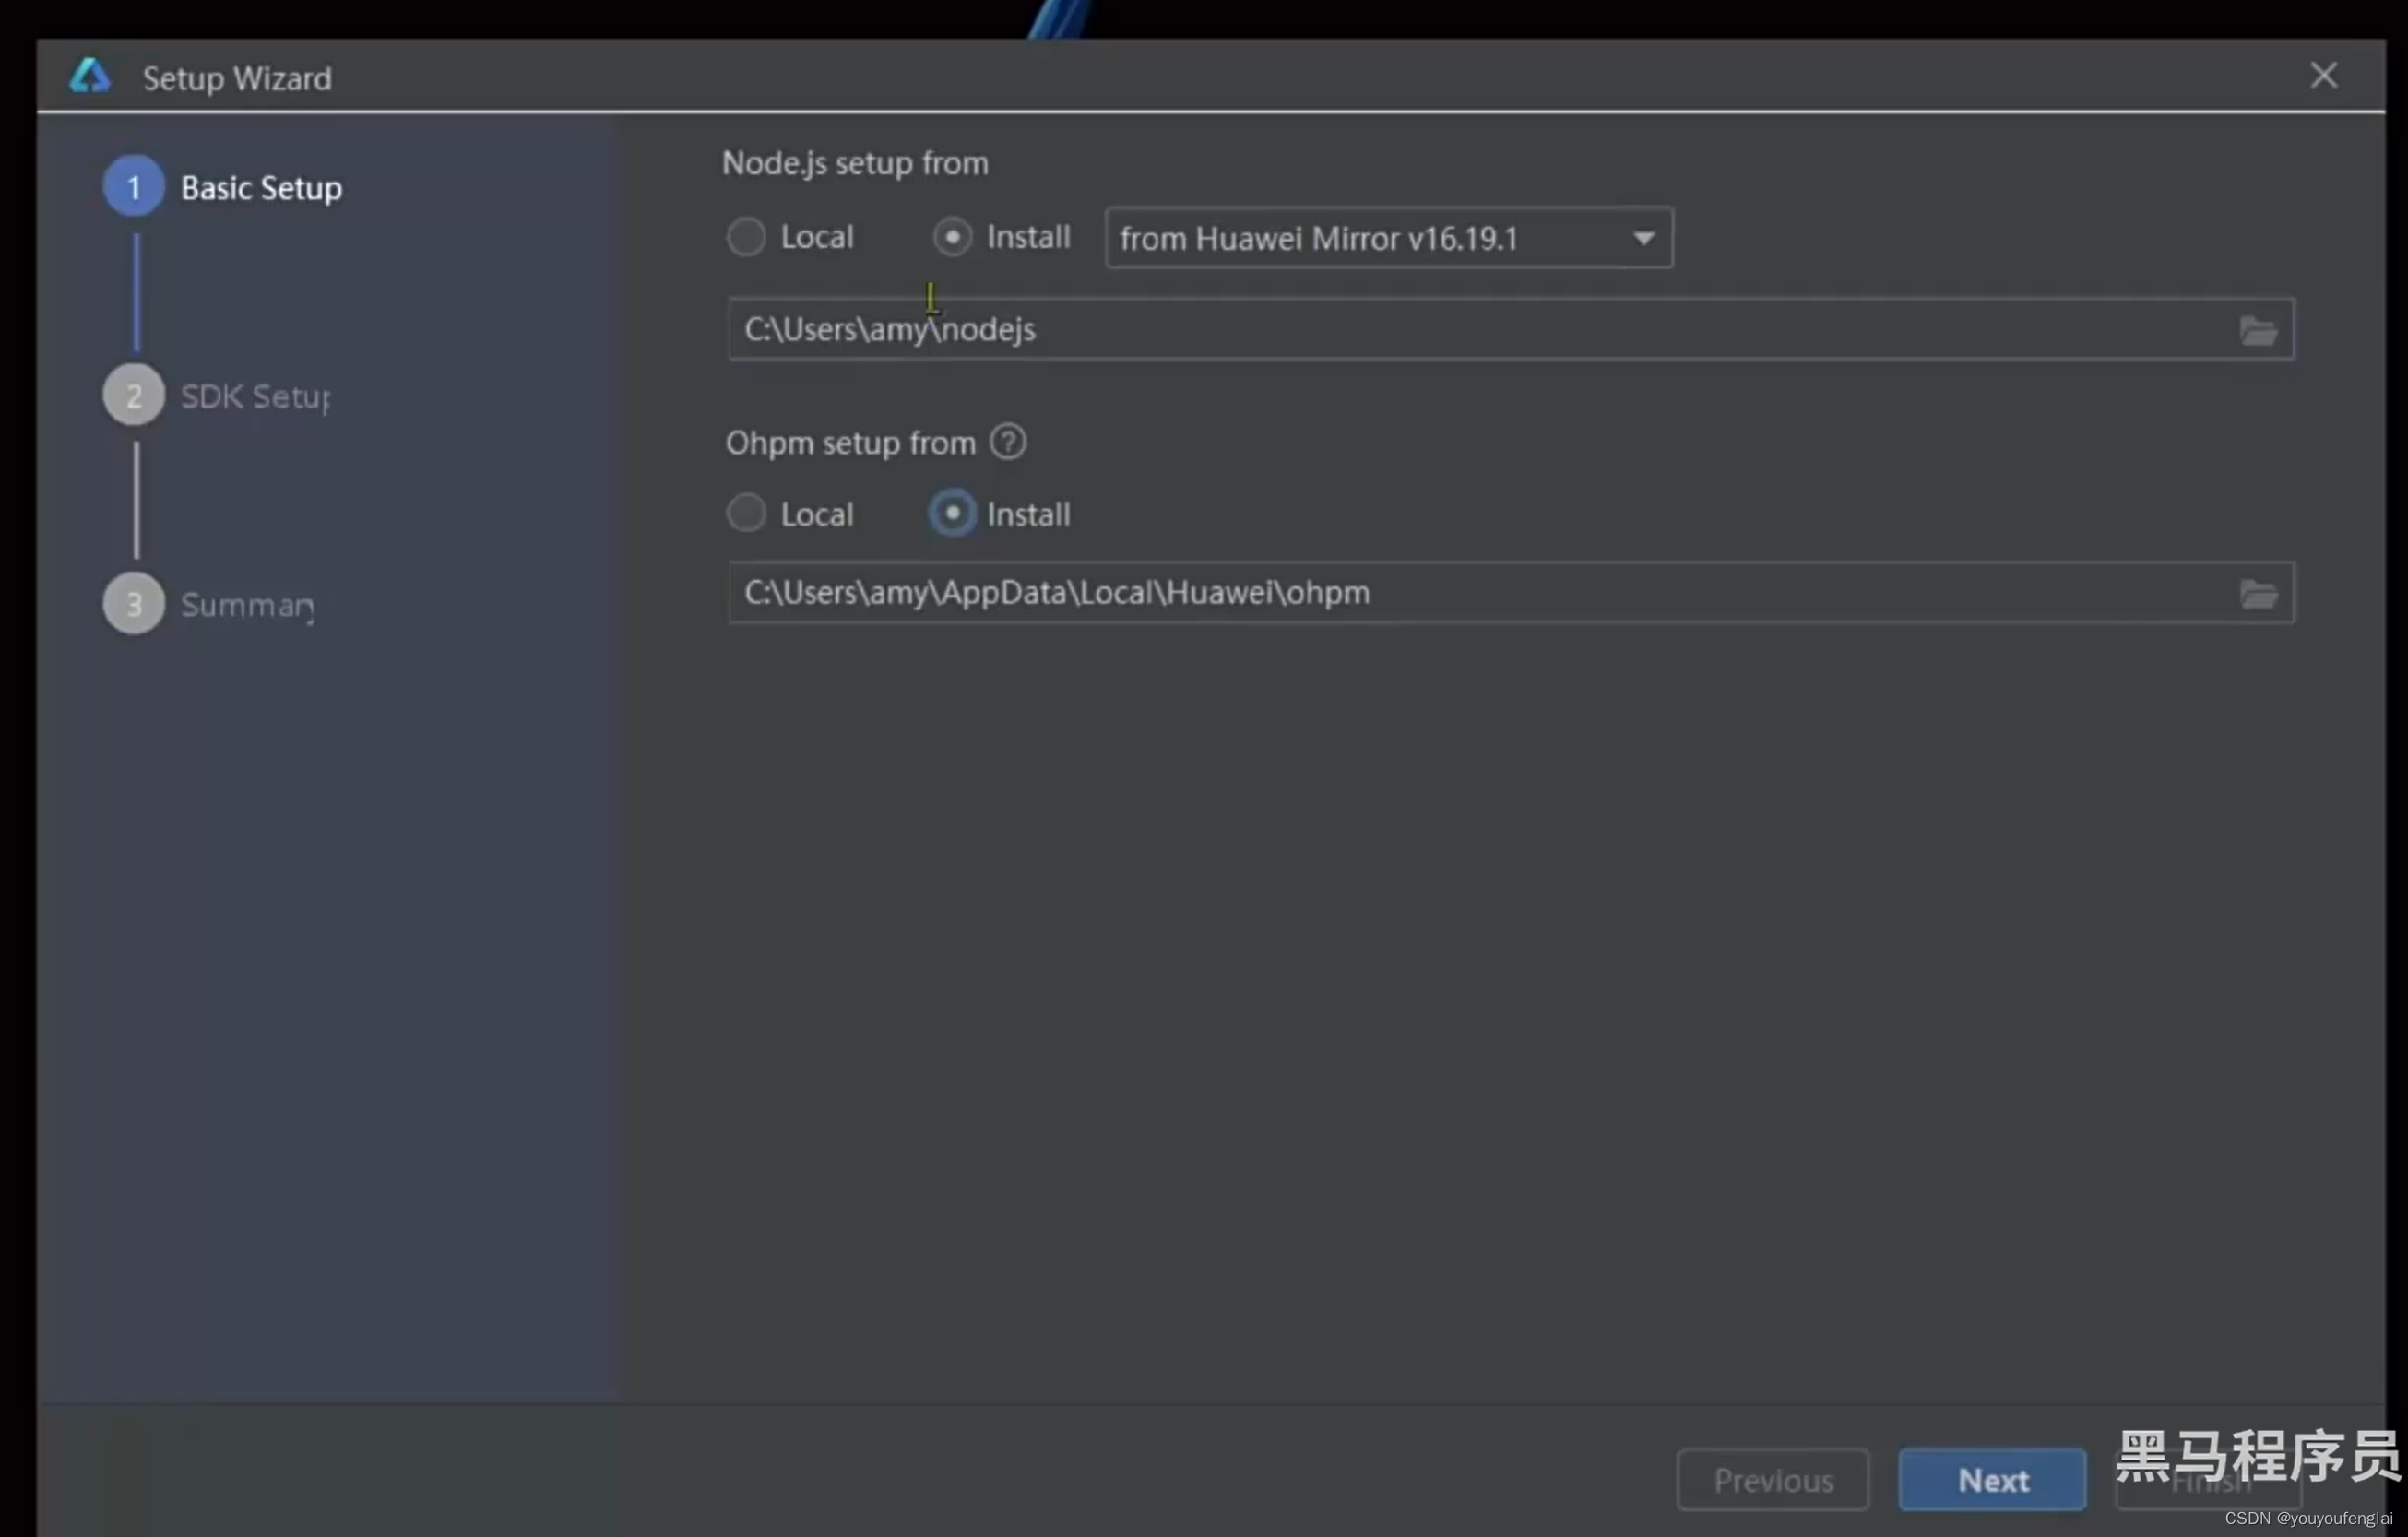The height and width of the screenshot is (1537, 2408).
Task: Go to Basic Setup step label
Action: pos(261,188)
